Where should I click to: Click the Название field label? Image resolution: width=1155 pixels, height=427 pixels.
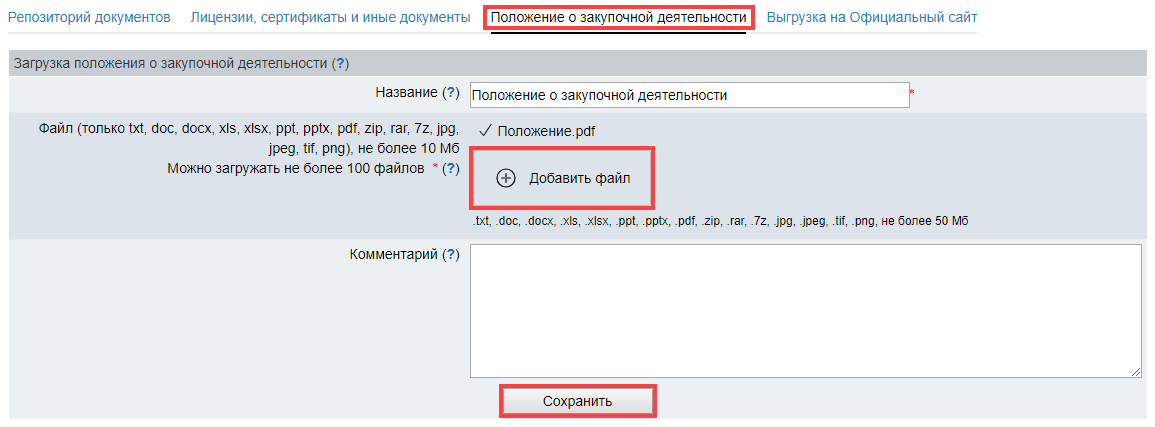(406, 92)
